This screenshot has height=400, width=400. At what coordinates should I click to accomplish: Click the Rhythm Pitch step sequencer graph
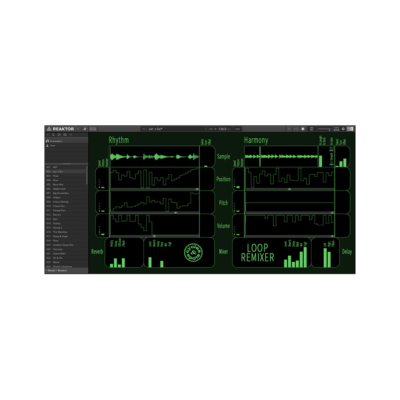click(x=154, y=201)
